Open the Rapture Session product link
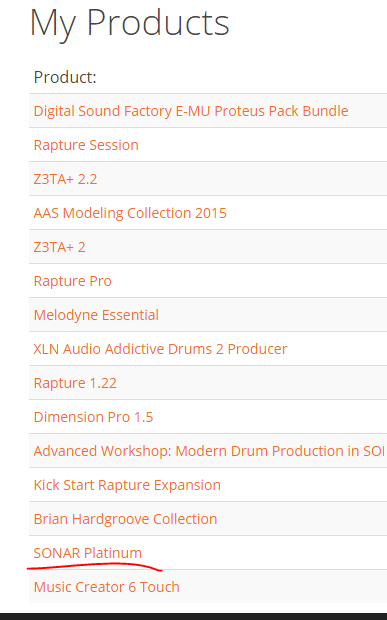The height and width of the screenshot is (620, 387). (86, 145)
